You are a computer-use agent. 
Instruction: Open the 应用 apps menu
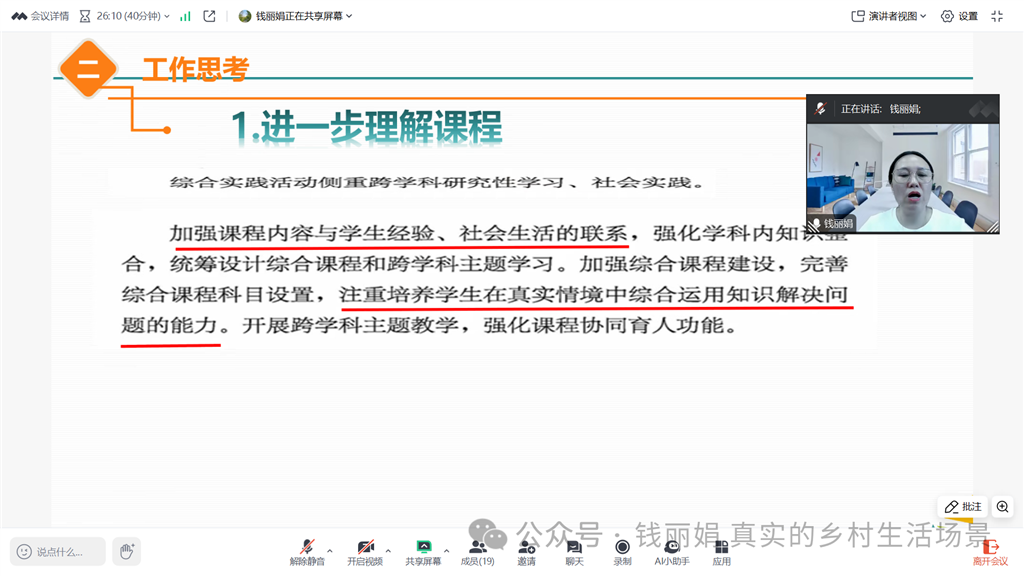pyautogui.click(x=721, y=552)
